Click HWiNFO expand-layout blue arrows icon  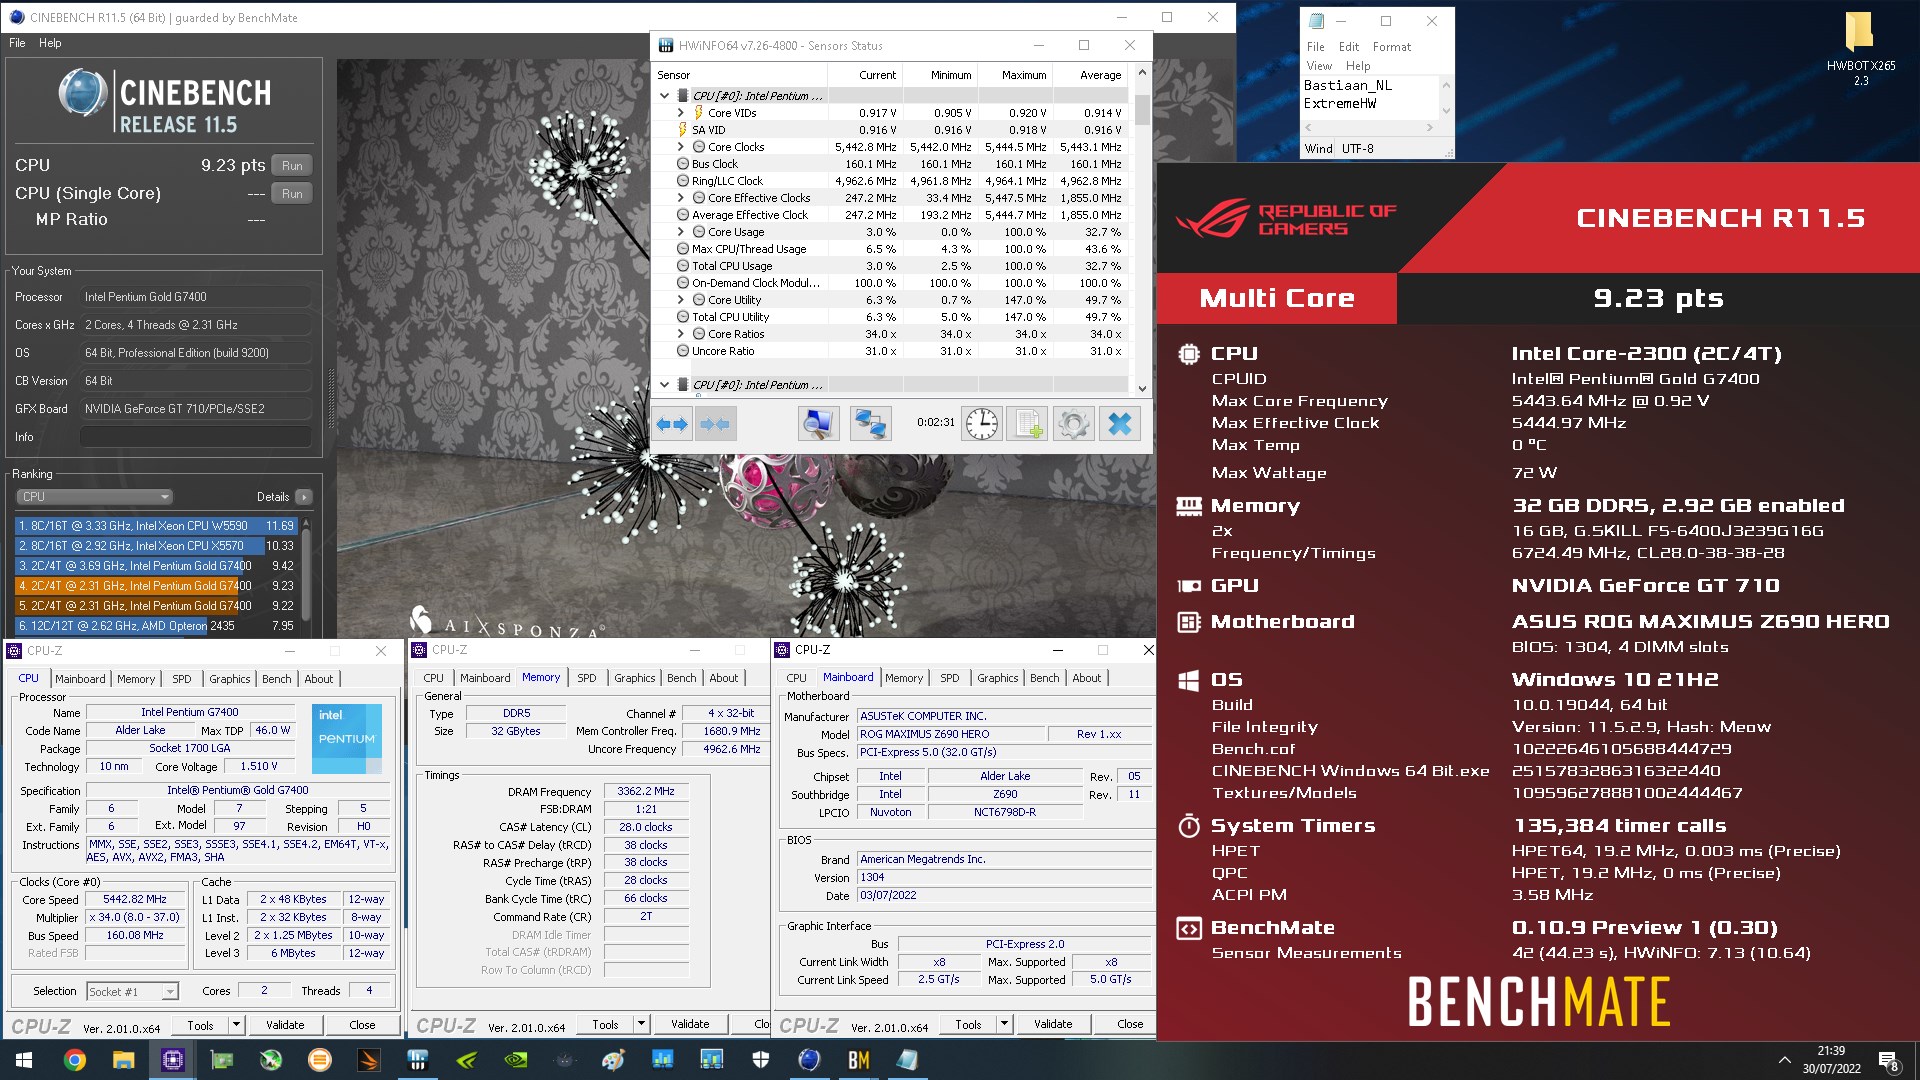click(x=672, y=424)
